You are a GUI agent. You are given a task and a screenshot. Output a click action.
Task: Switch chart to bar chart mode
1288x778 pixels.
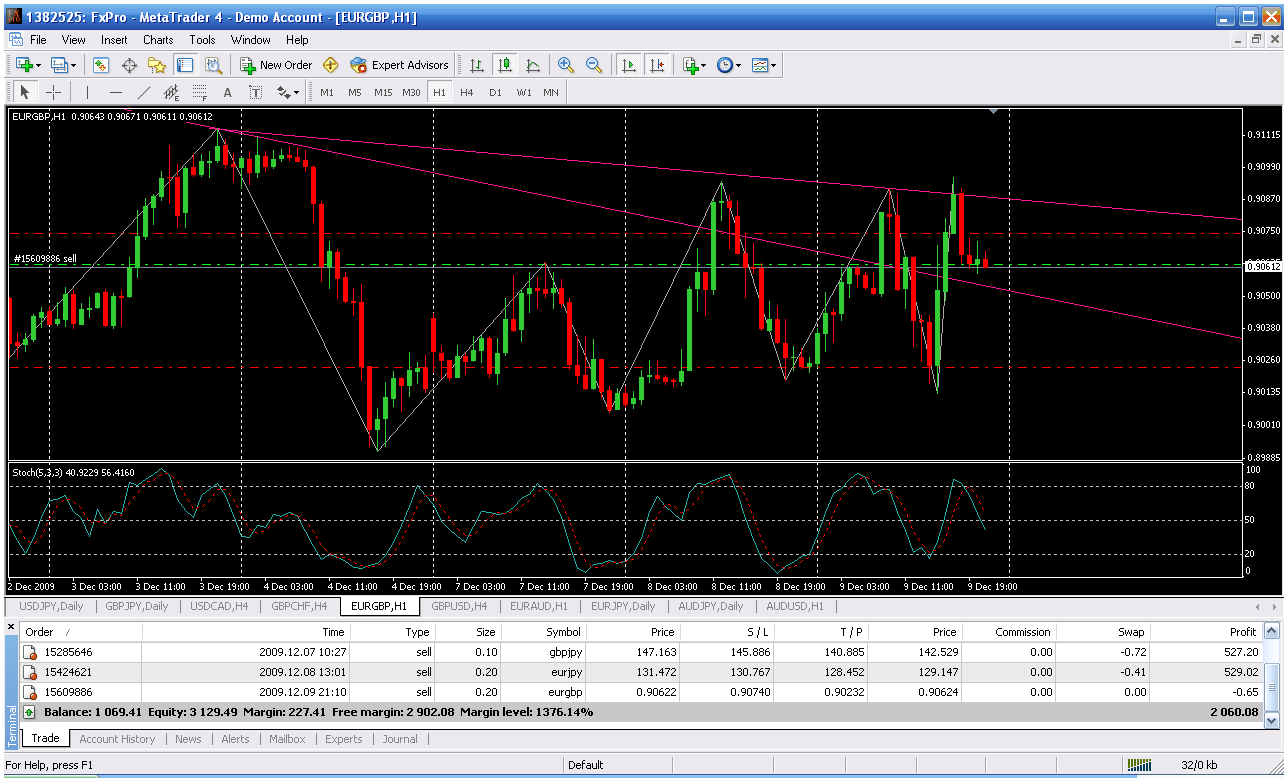click(x=477, y=65)
